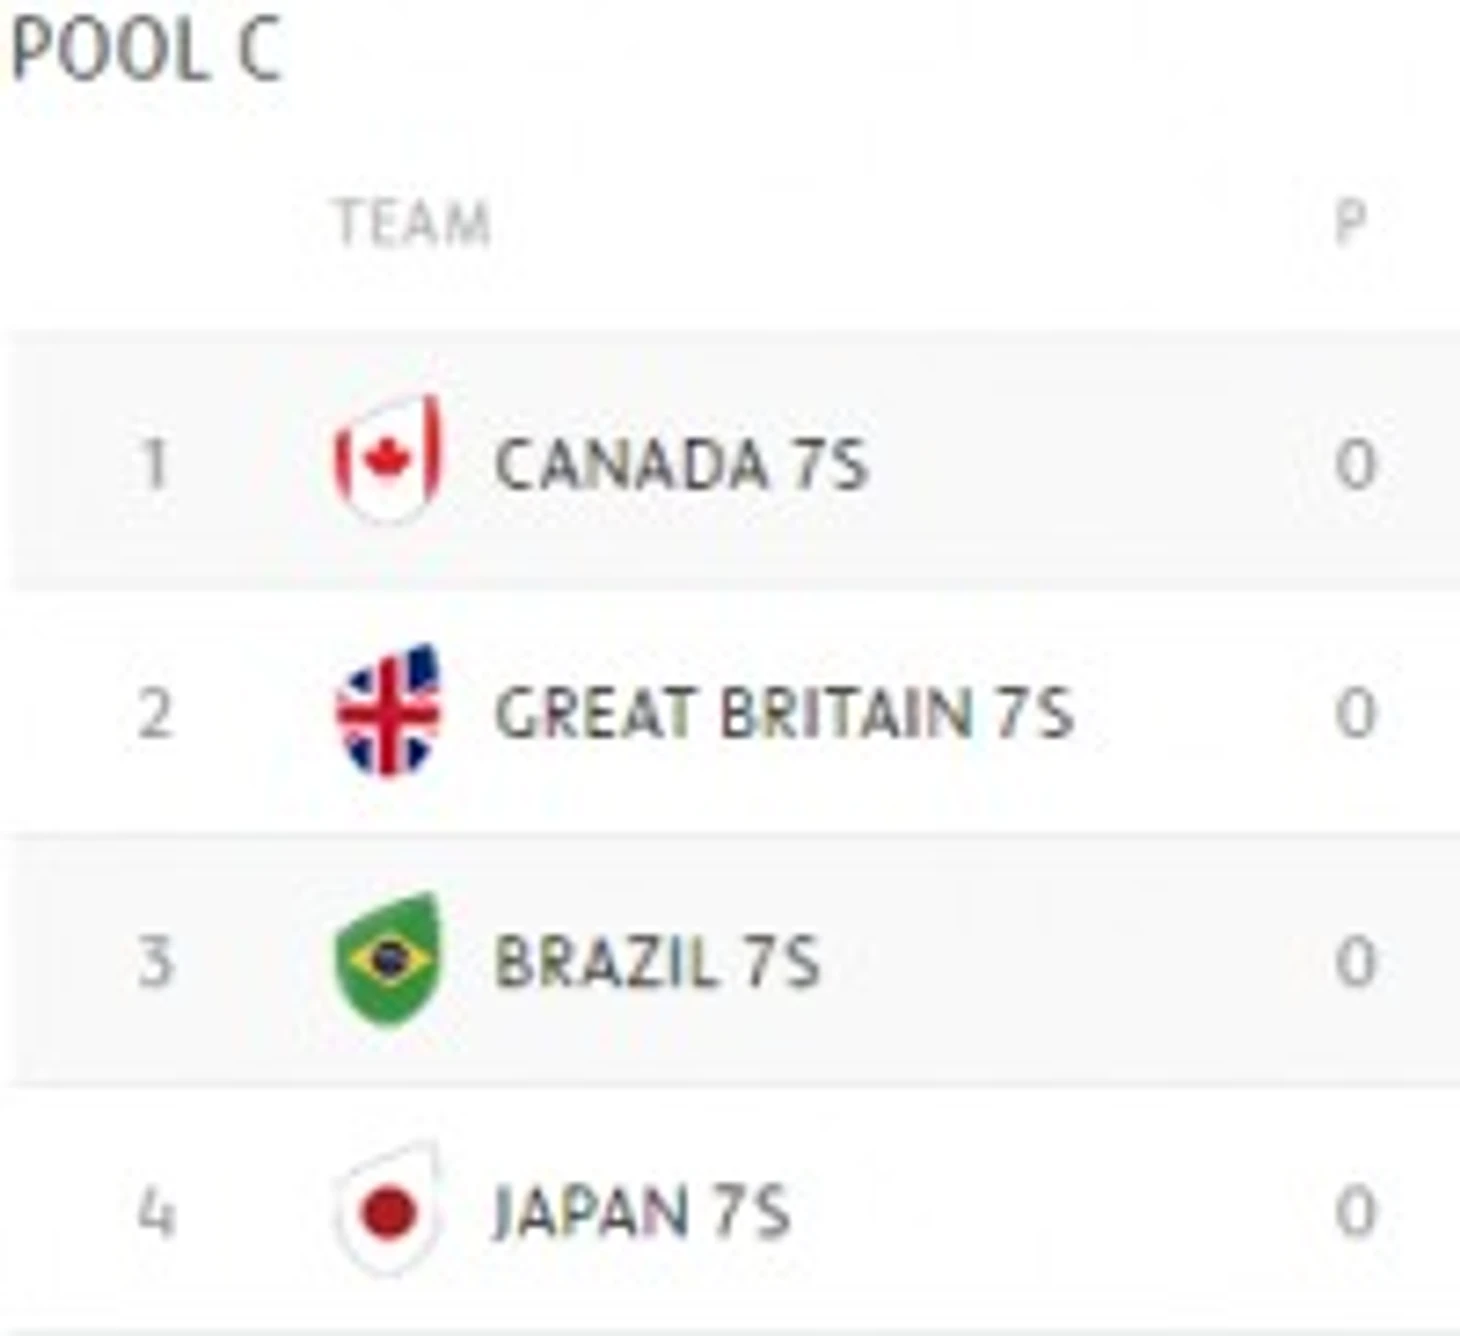Image resolution: width=1460 pixels, height=1336 pixels.
Task: Click Brazil 7s played value
Action: 1355,962
